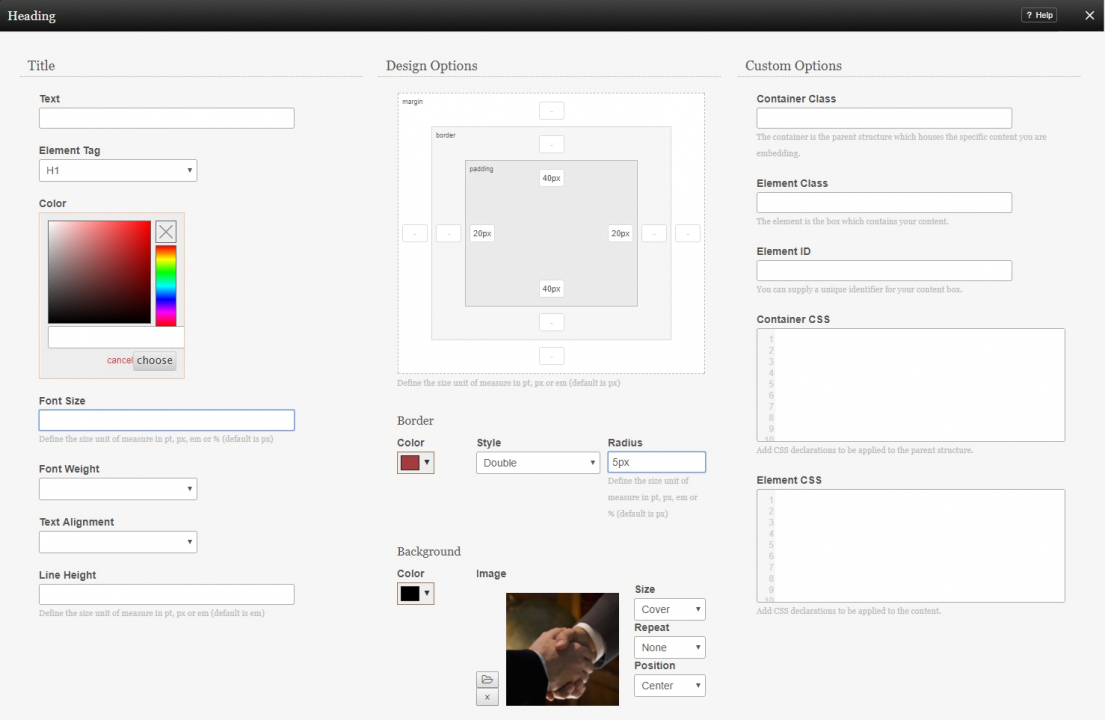The image size is (1105, 720).
Task: Click the color value text box in picker
Action: [116, 337]
